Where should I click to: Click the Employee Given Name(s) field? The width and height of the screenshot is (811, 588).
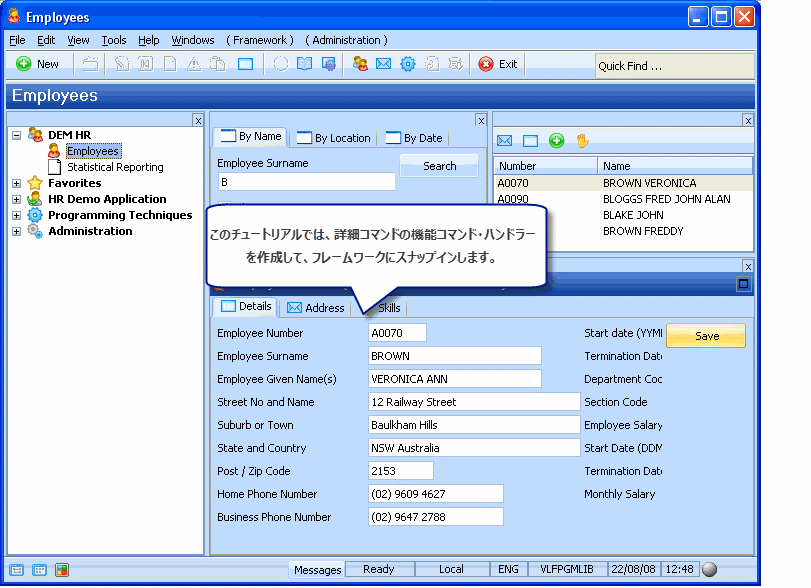point(455,379)
